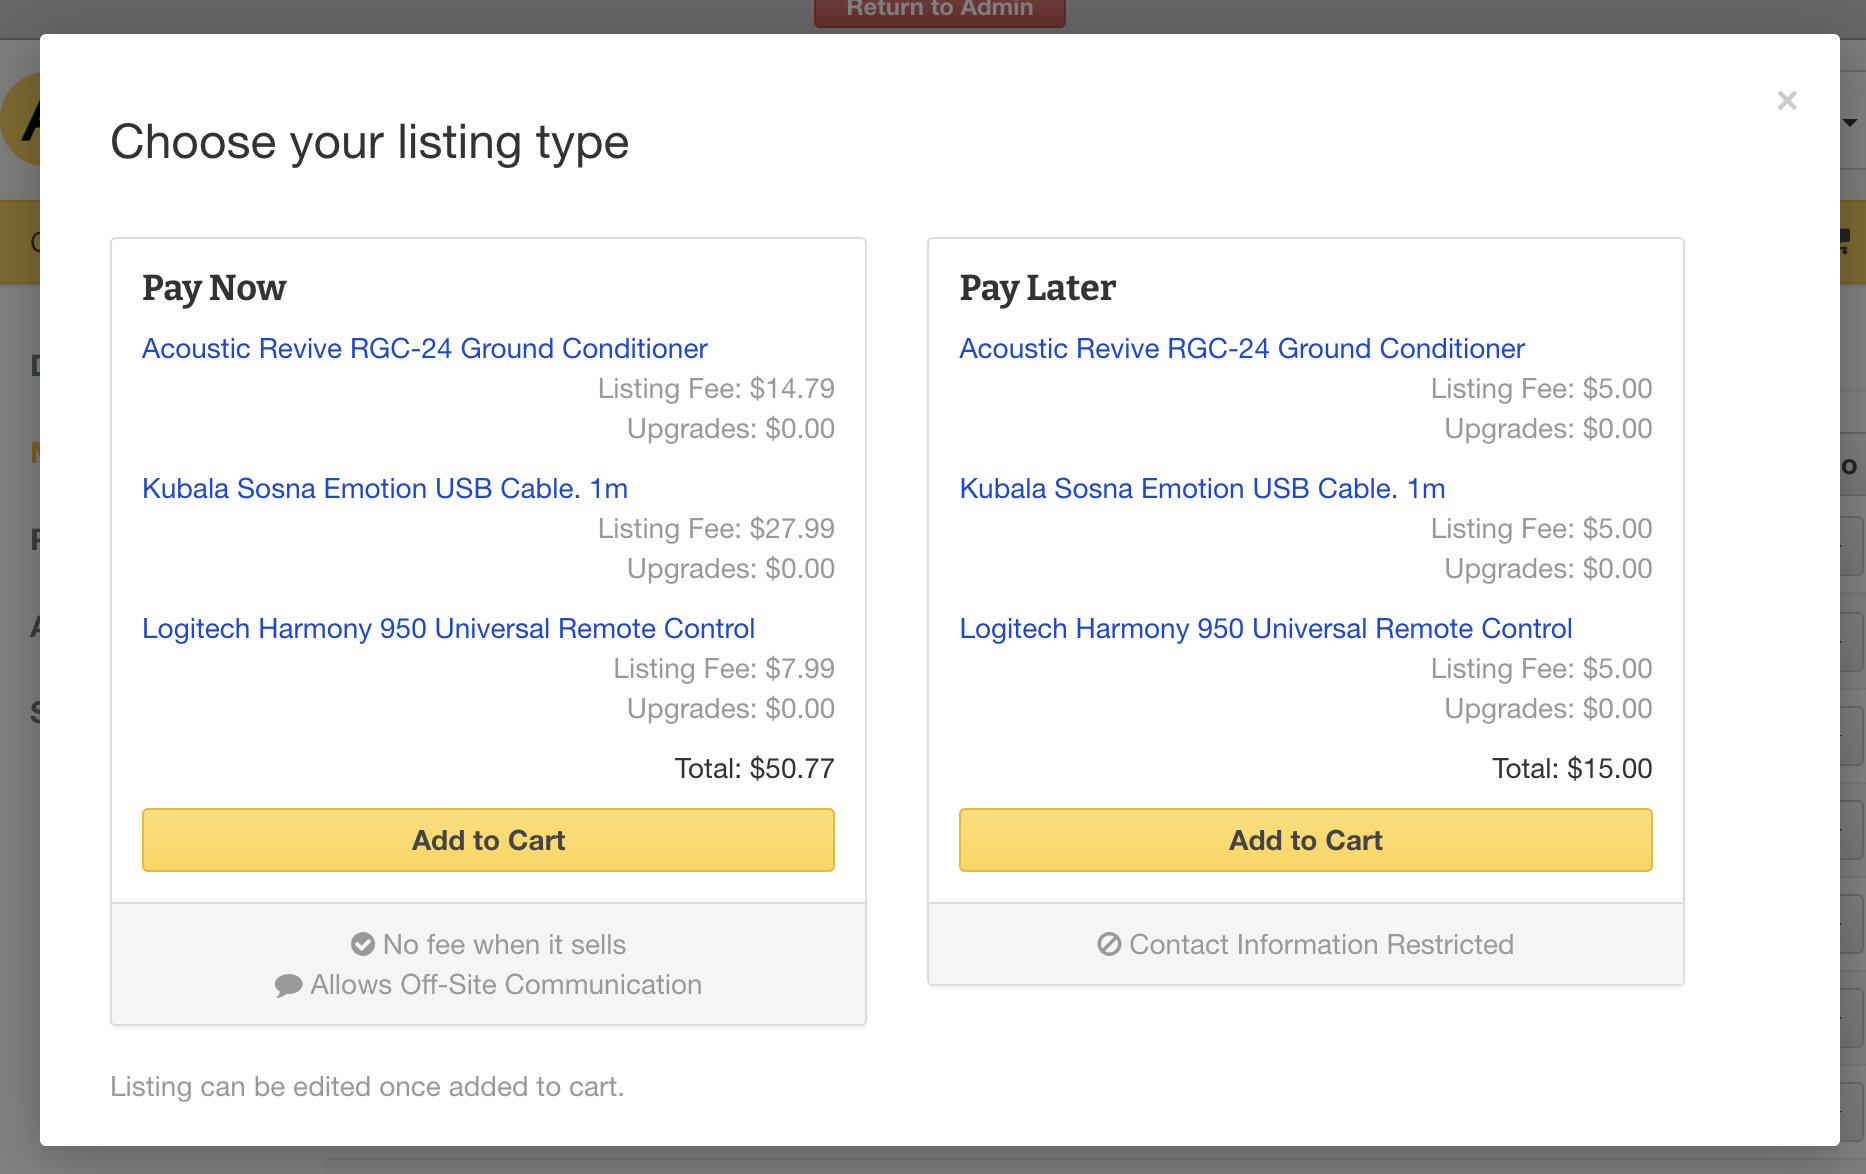Click 'Listing can be edited once added to cart' note
Screen dimensions: 1866x1174
(367, 1086)
